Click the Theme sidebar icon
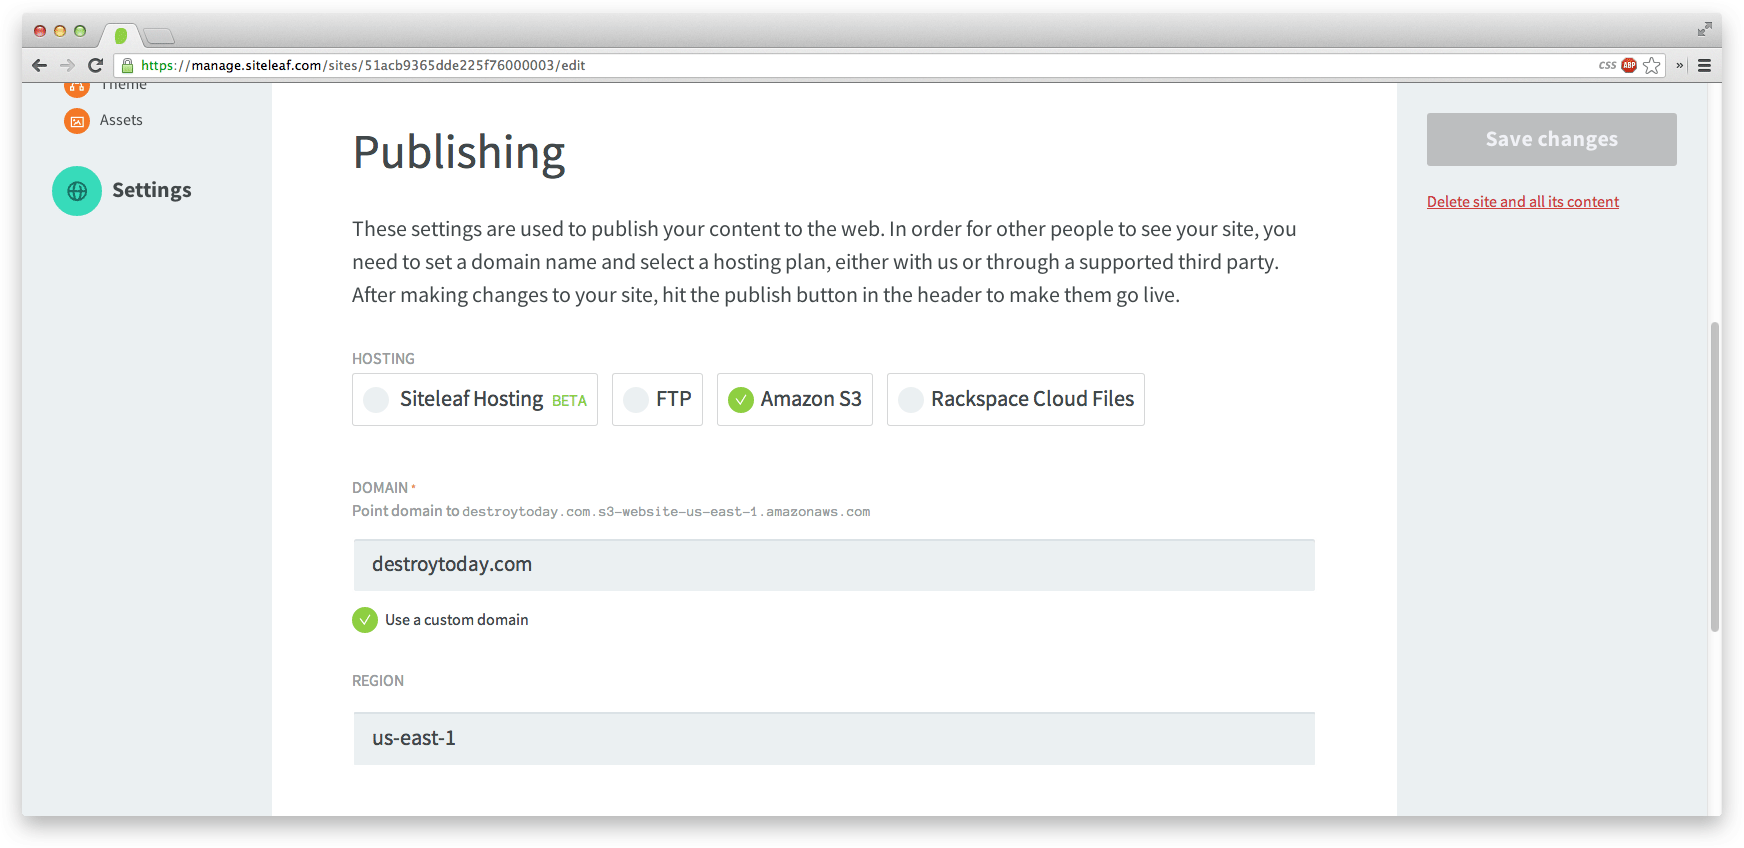This screenshot has height=848, width=1744. 77,87
